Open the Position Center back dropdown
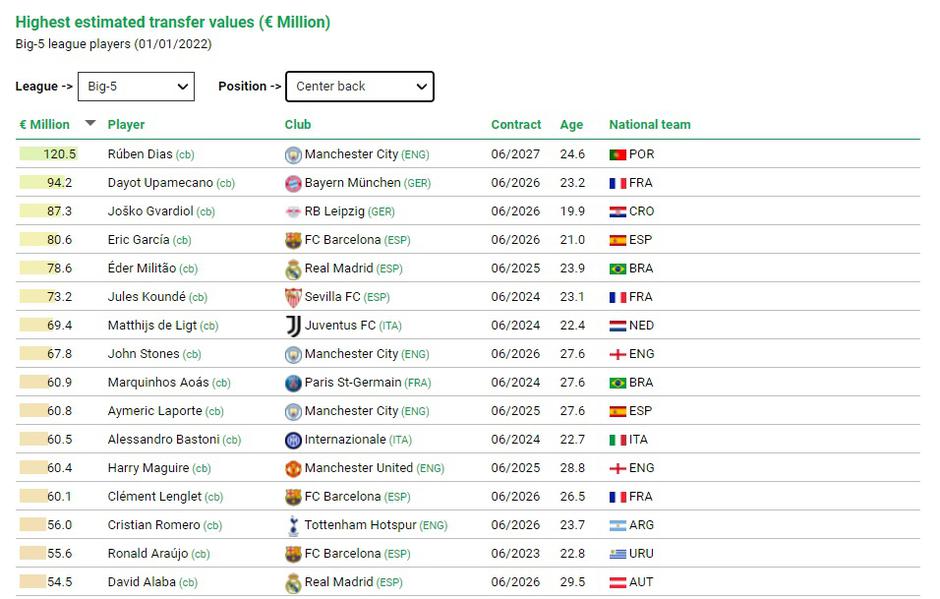Image resolution: width=940 pixels, height=599 pixels. click(360, 87)
